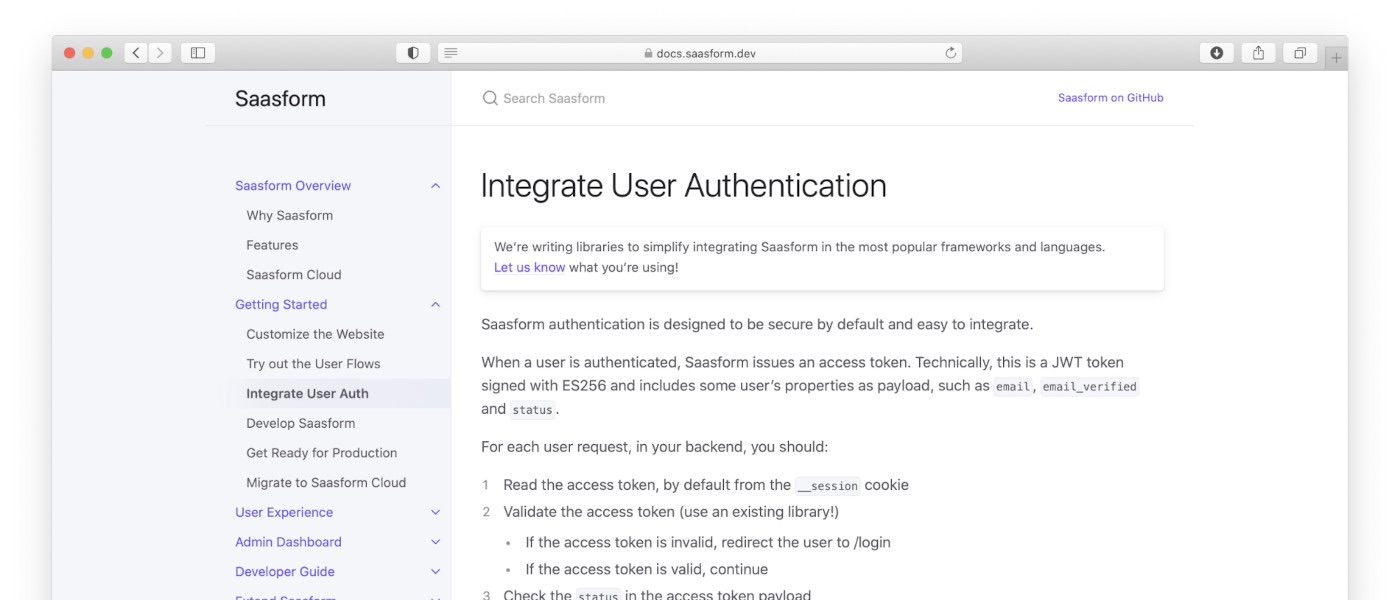Show Reader view from address bar
This screenshot has height=600, width=1400.
(451, 53)
